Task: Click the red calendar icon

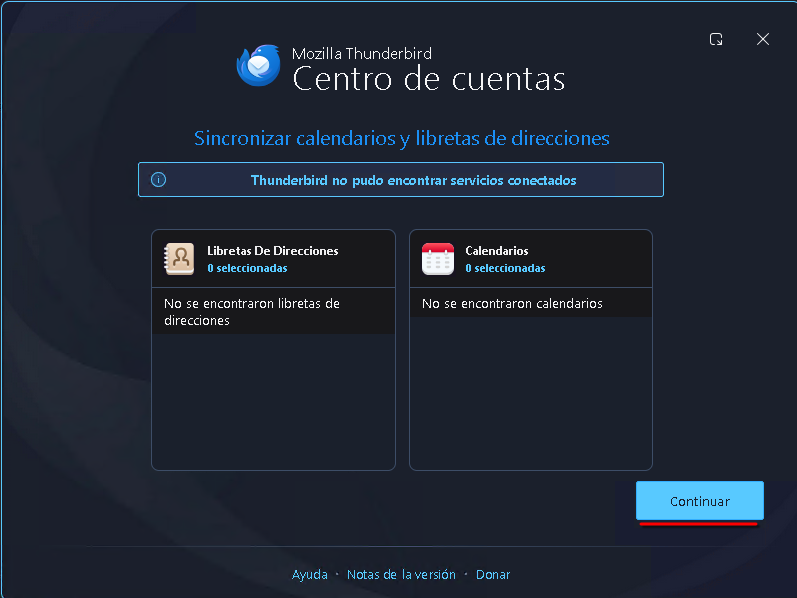Action: (x=437, y=259)
